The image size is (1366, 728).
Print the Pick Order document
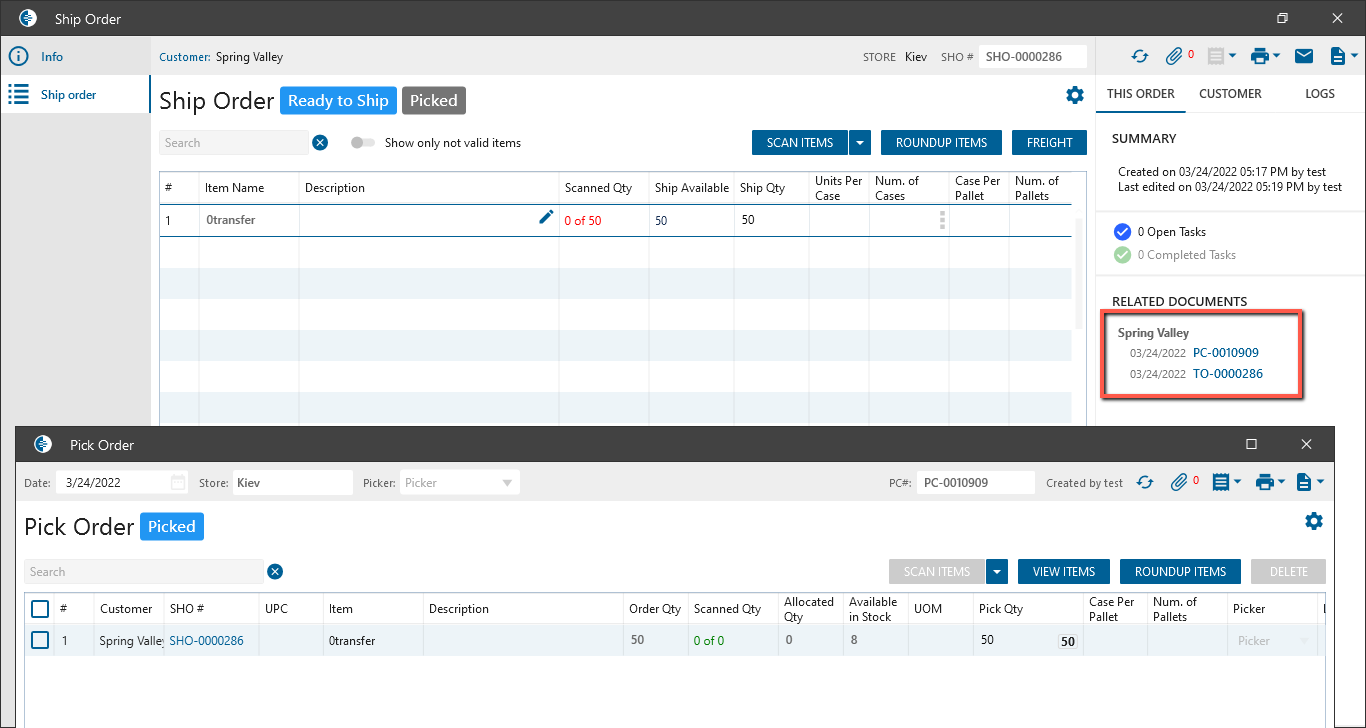1264,483
